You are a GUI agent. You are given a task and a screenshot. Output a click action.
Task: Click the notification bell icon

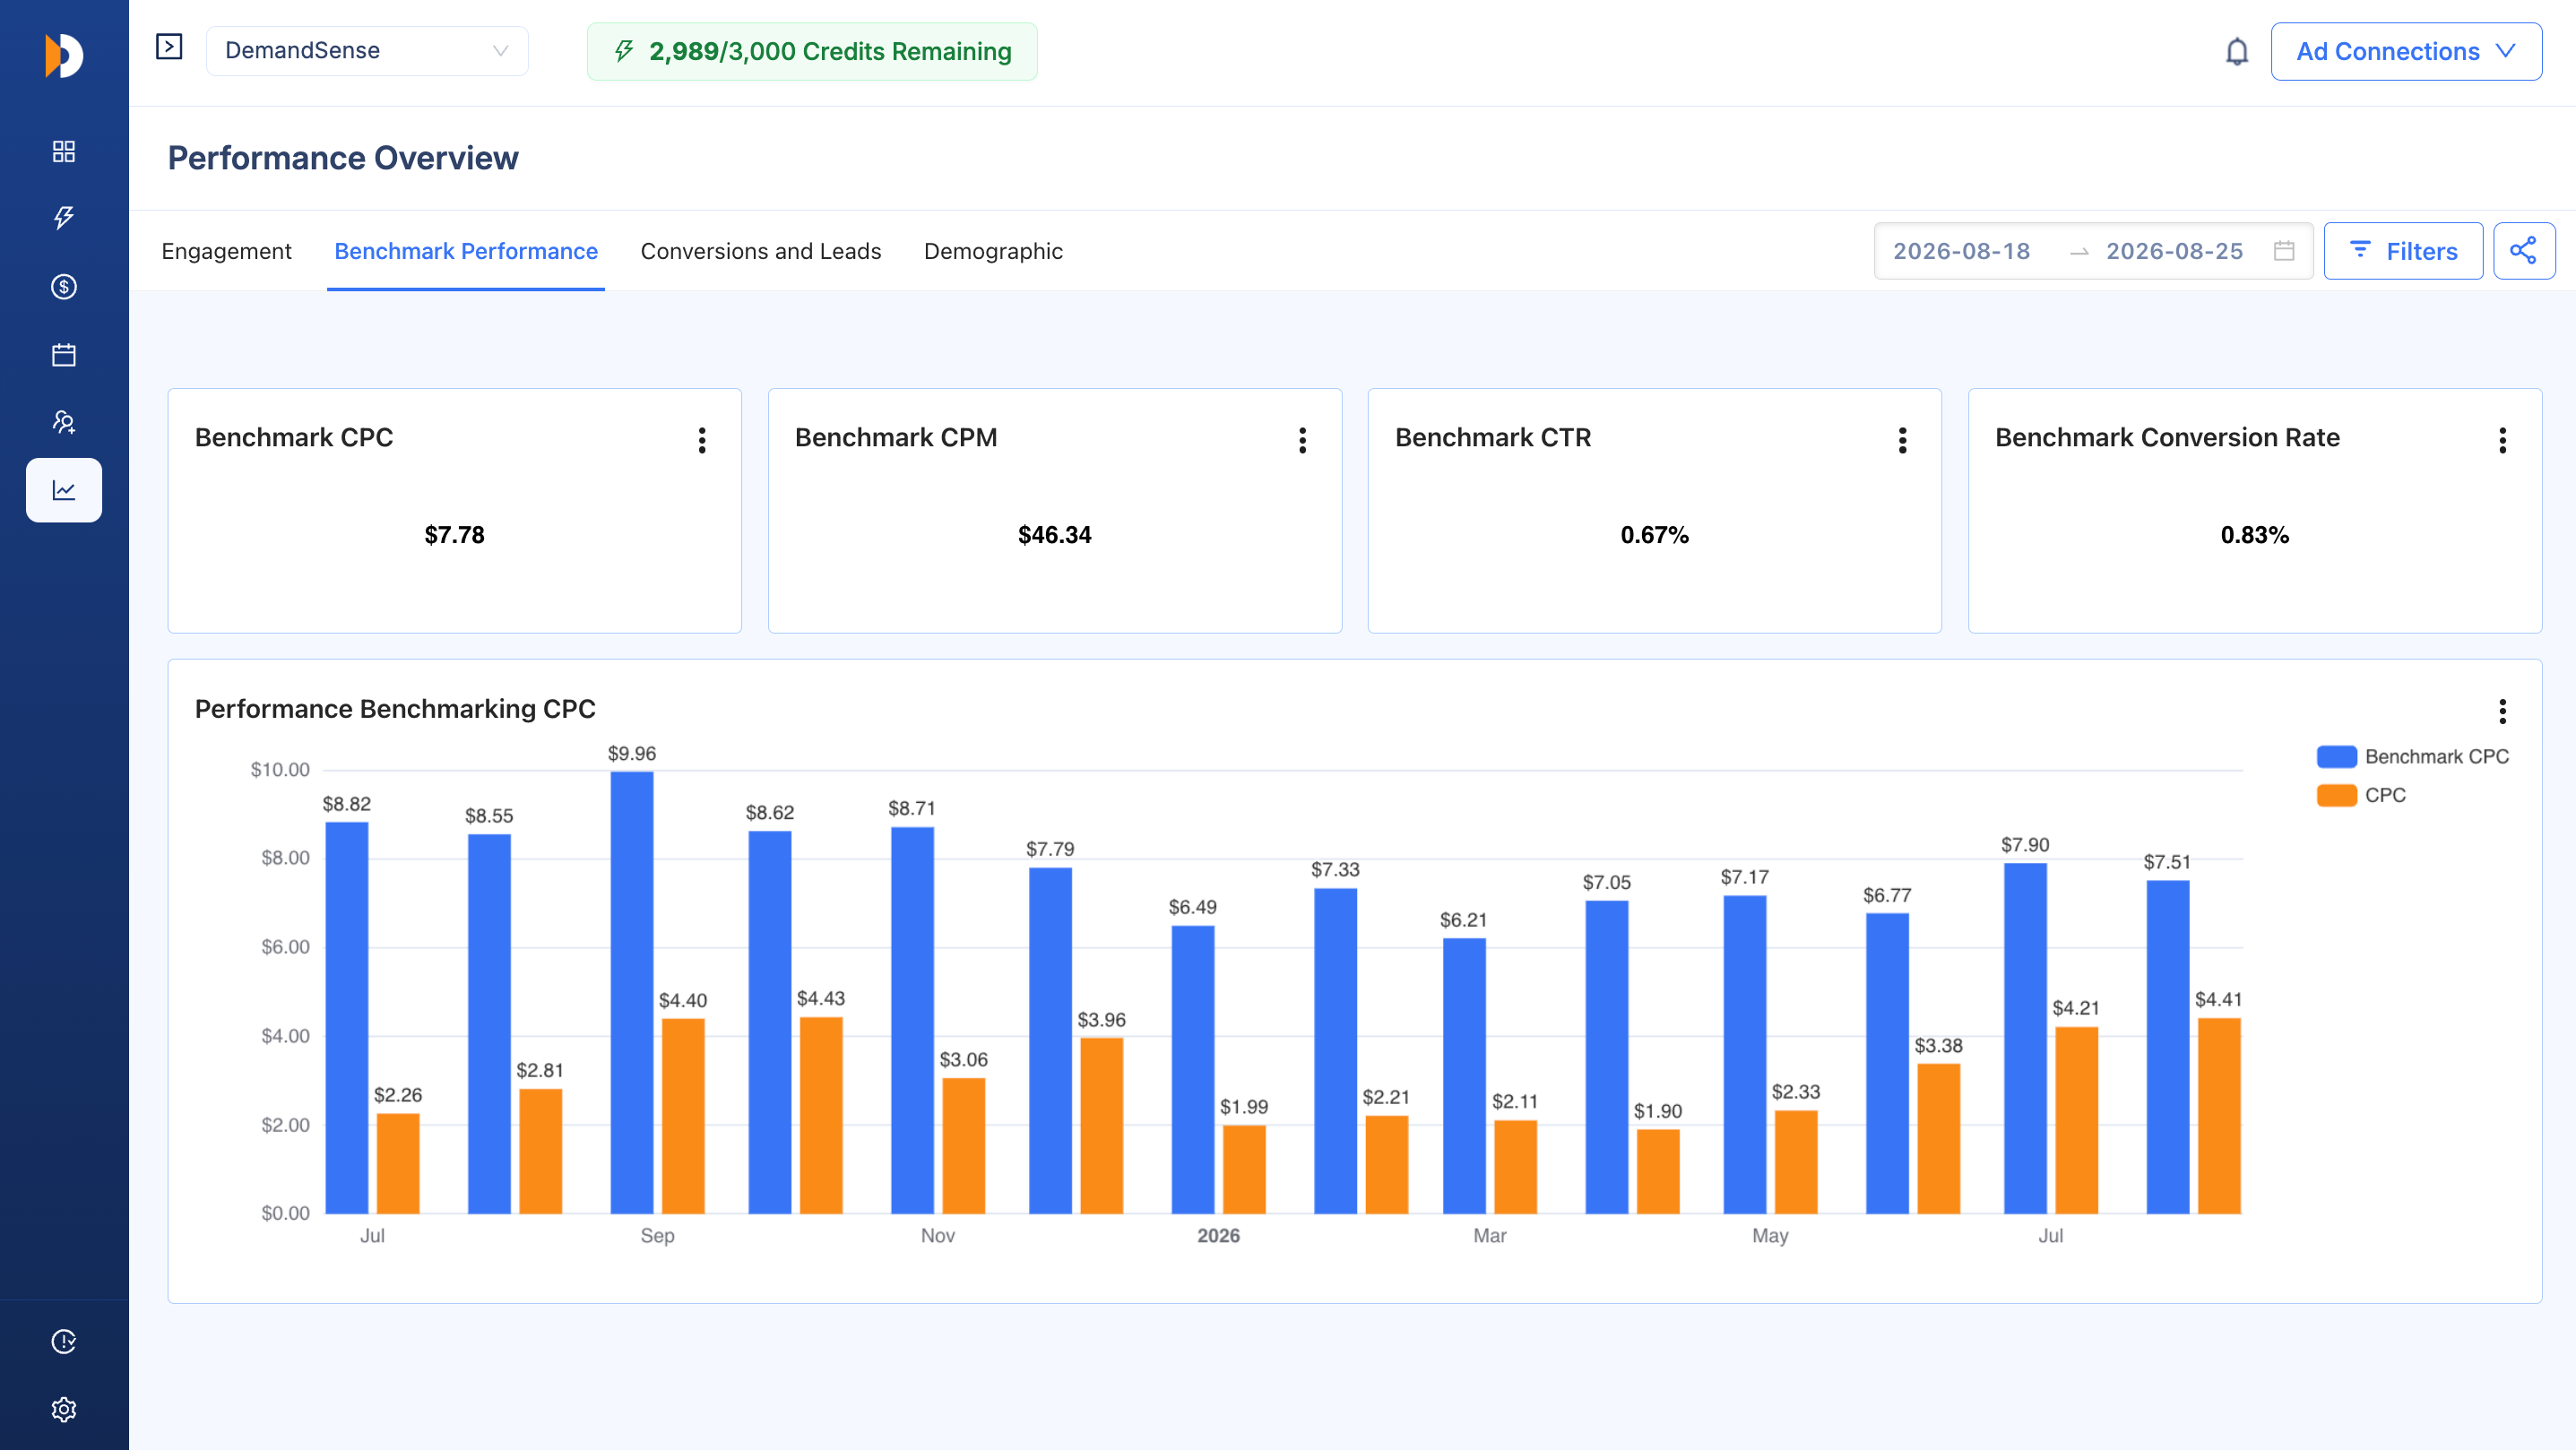click(x=2237, y=51)
